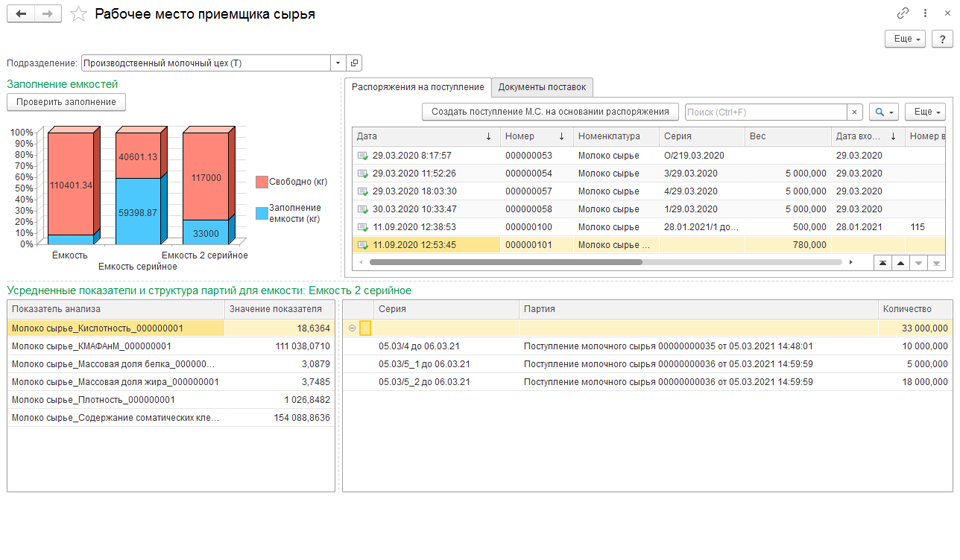Copy link using the chain icon
This screenshot has height=560, width=960.
(x=902, y=13)
